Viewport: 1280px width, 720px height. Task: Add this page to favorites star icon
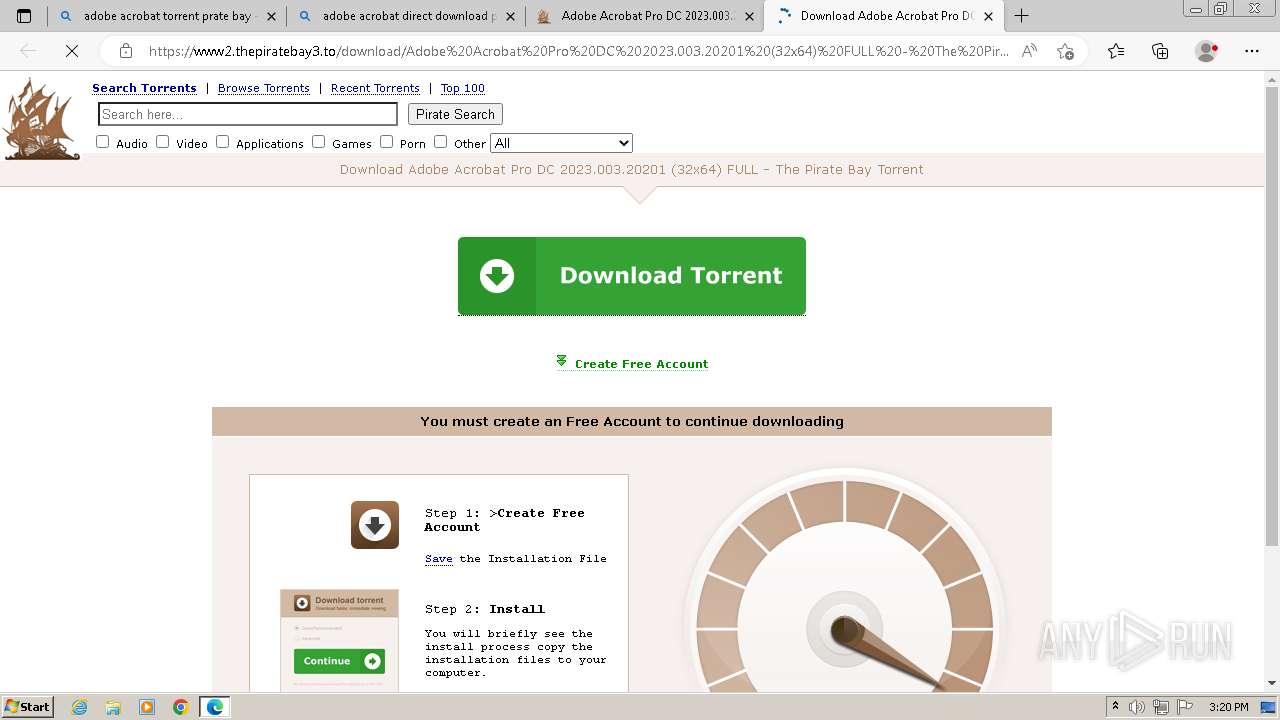pyautogui.click(x=1065, y=51)
